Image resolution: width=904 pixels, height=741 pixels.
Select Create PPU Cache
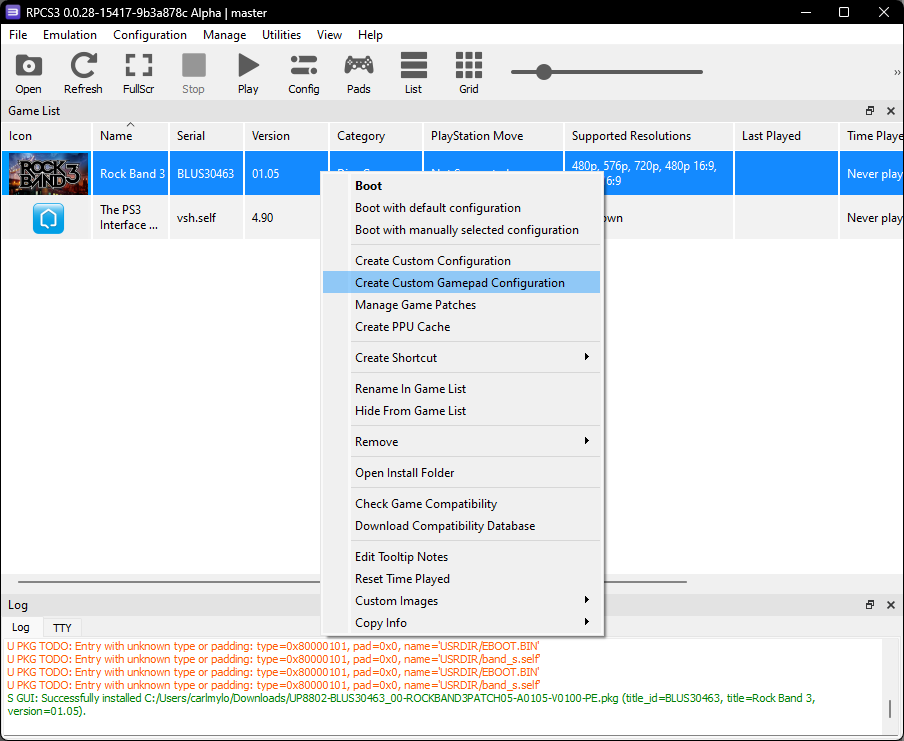(x=461, y=326)
